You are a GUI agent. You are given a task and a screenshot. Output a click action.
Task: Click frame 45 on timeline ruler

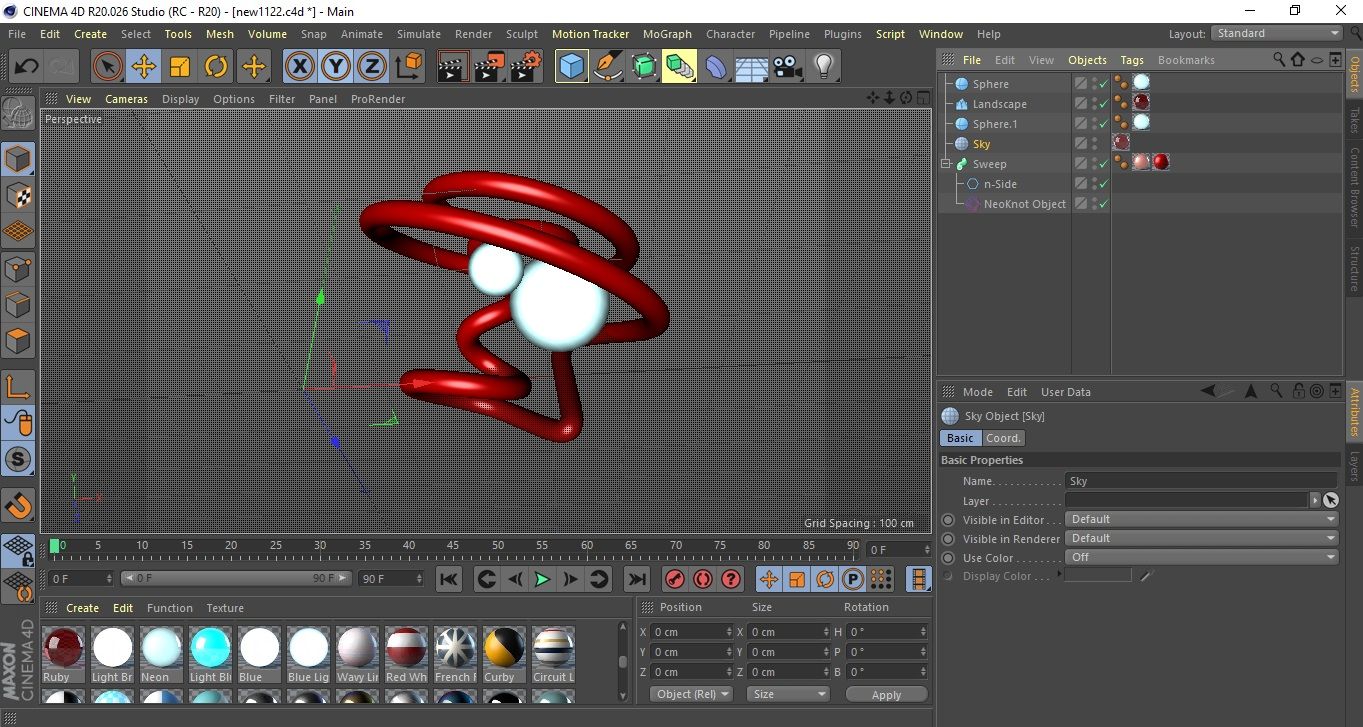(453, 545)
